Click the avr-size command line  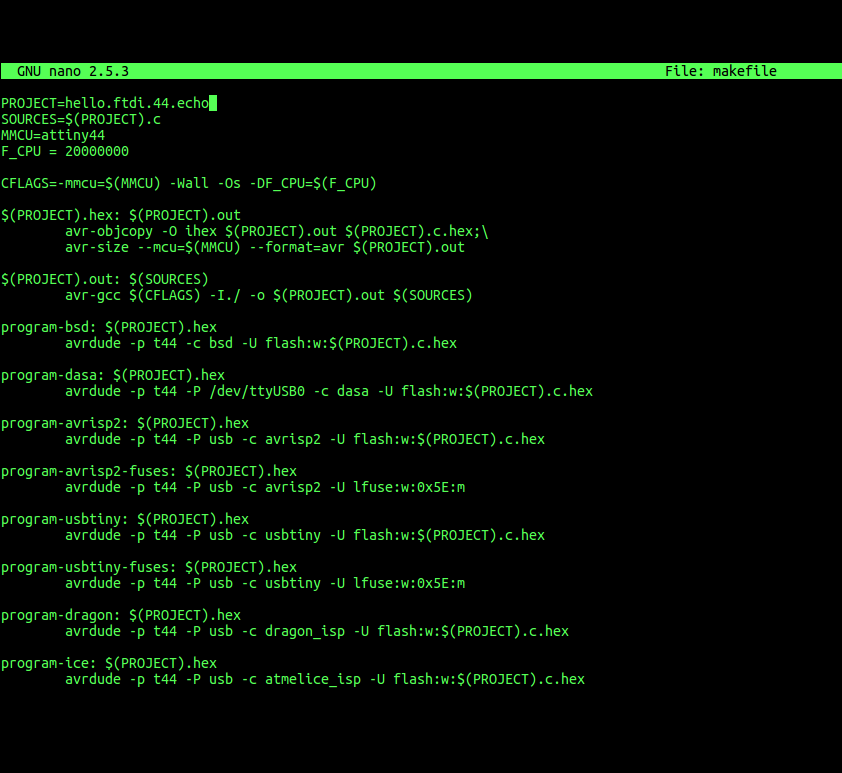[x=265, y=247]
